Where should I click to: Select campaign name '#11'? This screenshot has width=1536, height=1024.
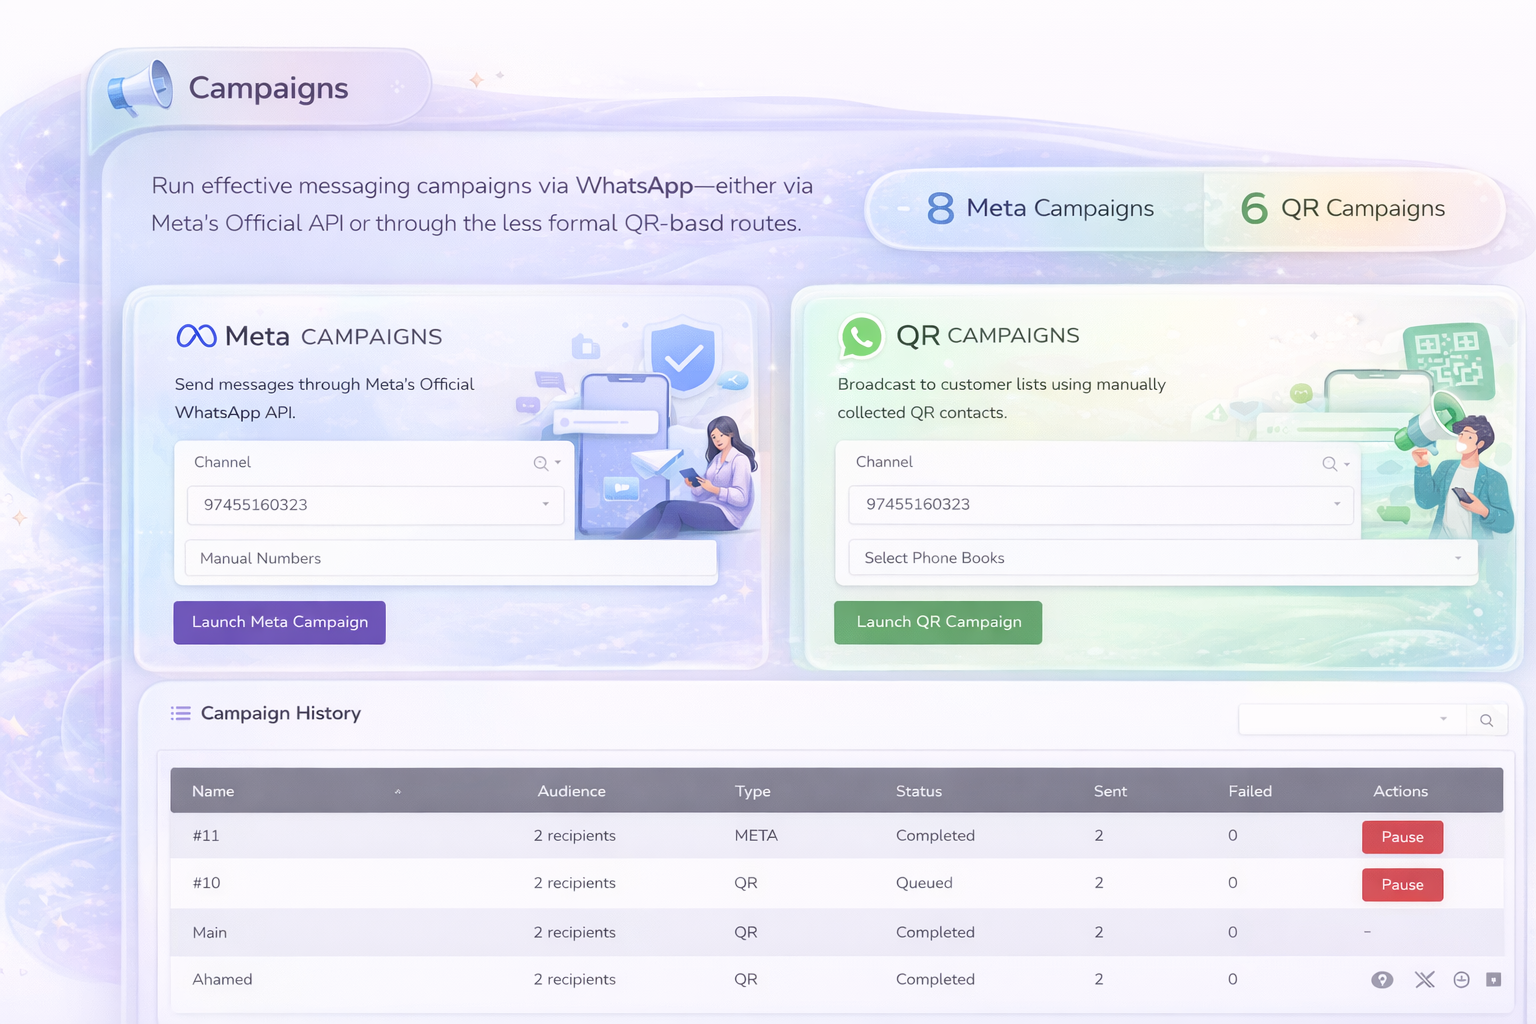coord(206,836)
